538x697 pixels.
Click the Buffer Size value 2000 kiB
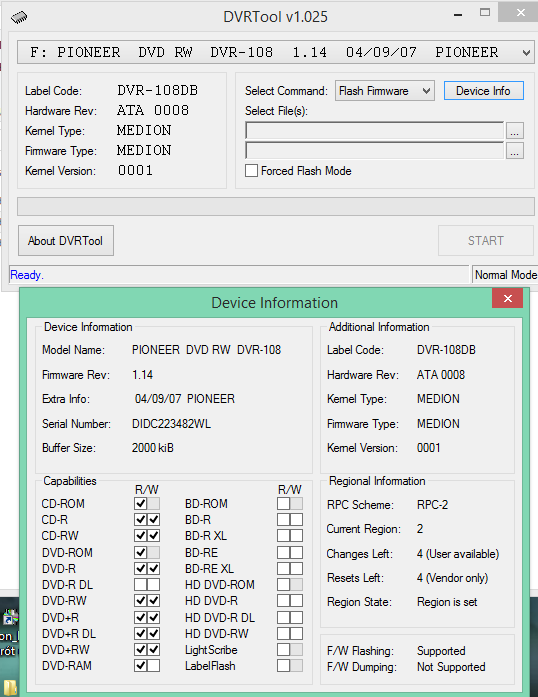153,448
